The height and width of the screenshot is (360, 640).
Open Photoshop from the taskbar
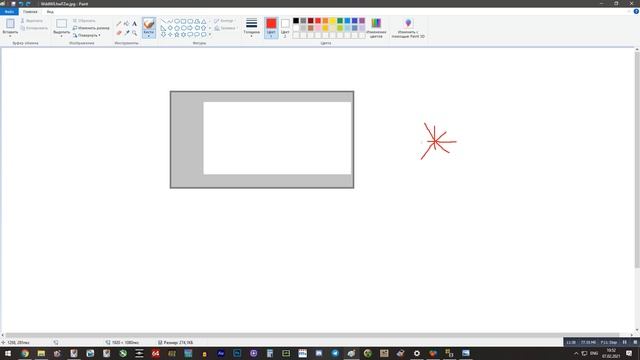[237, 353]
